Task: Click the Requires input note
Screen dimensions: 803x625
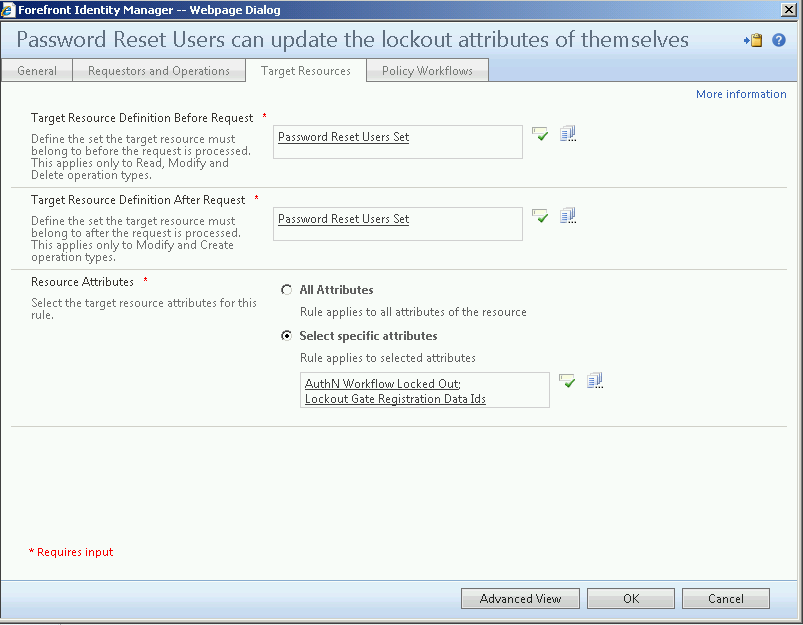Action: 71,552
